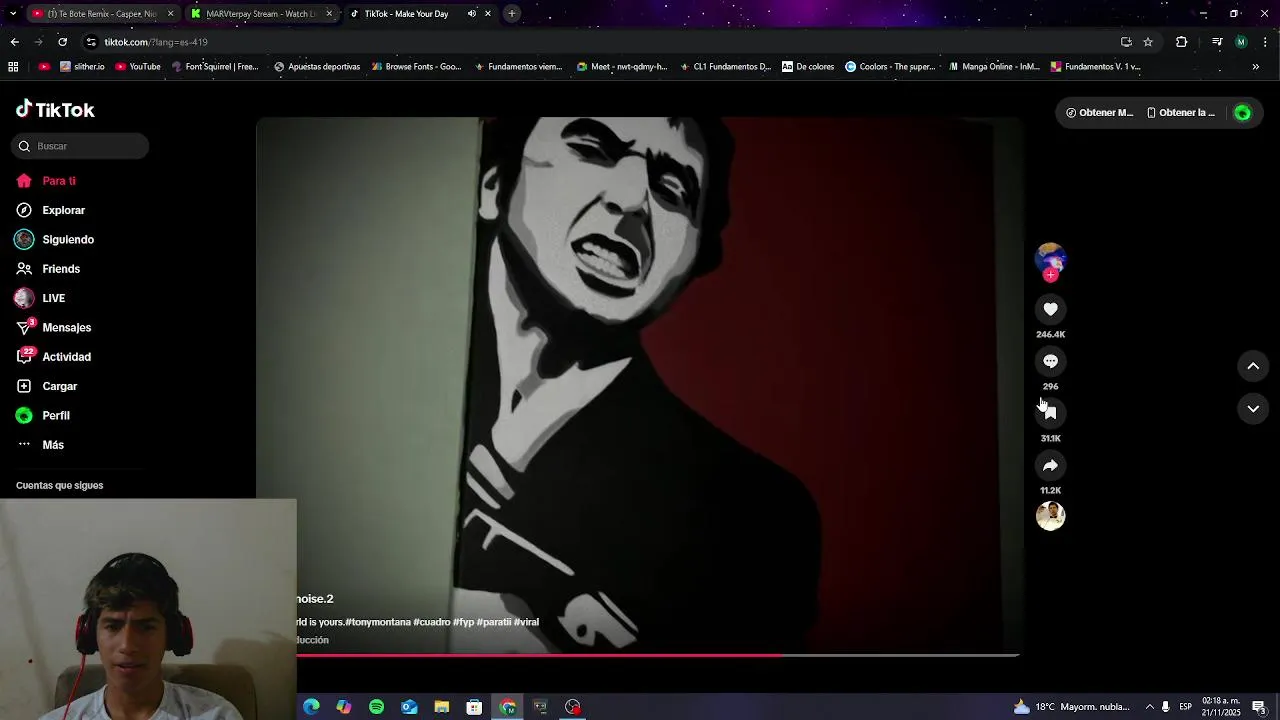Click the #tonymontana hashtag
1280x720 pixels.
pyautogui.click(x=378, y=622)
